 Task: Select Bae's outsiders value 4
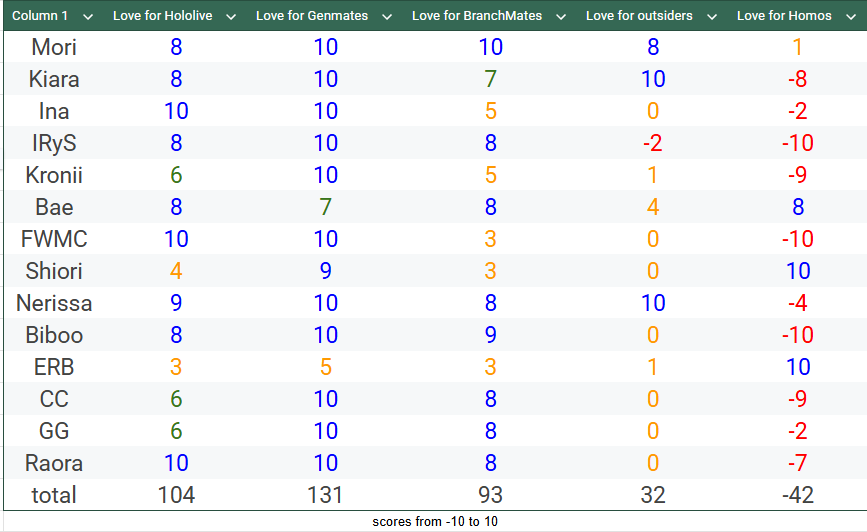pos(652,207)
